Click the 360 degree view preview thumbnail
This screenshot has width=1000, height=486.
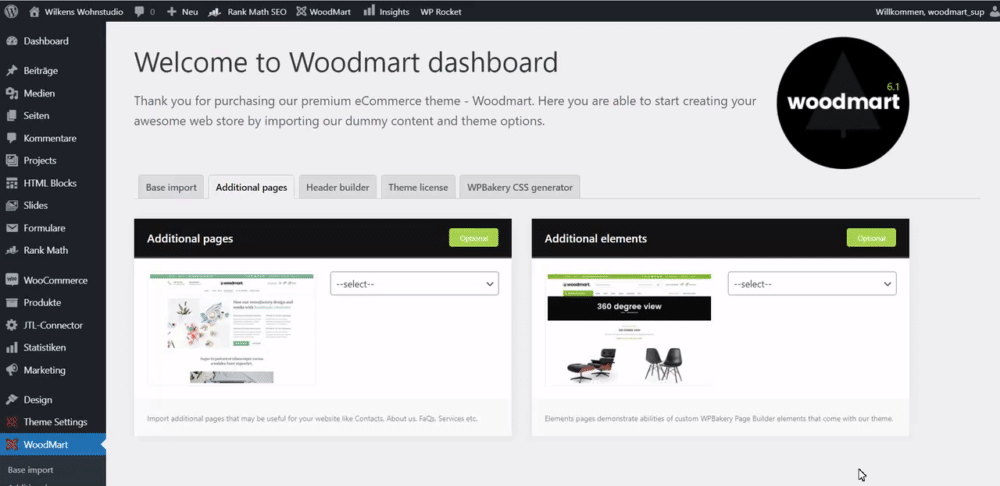tap(629, 329)
